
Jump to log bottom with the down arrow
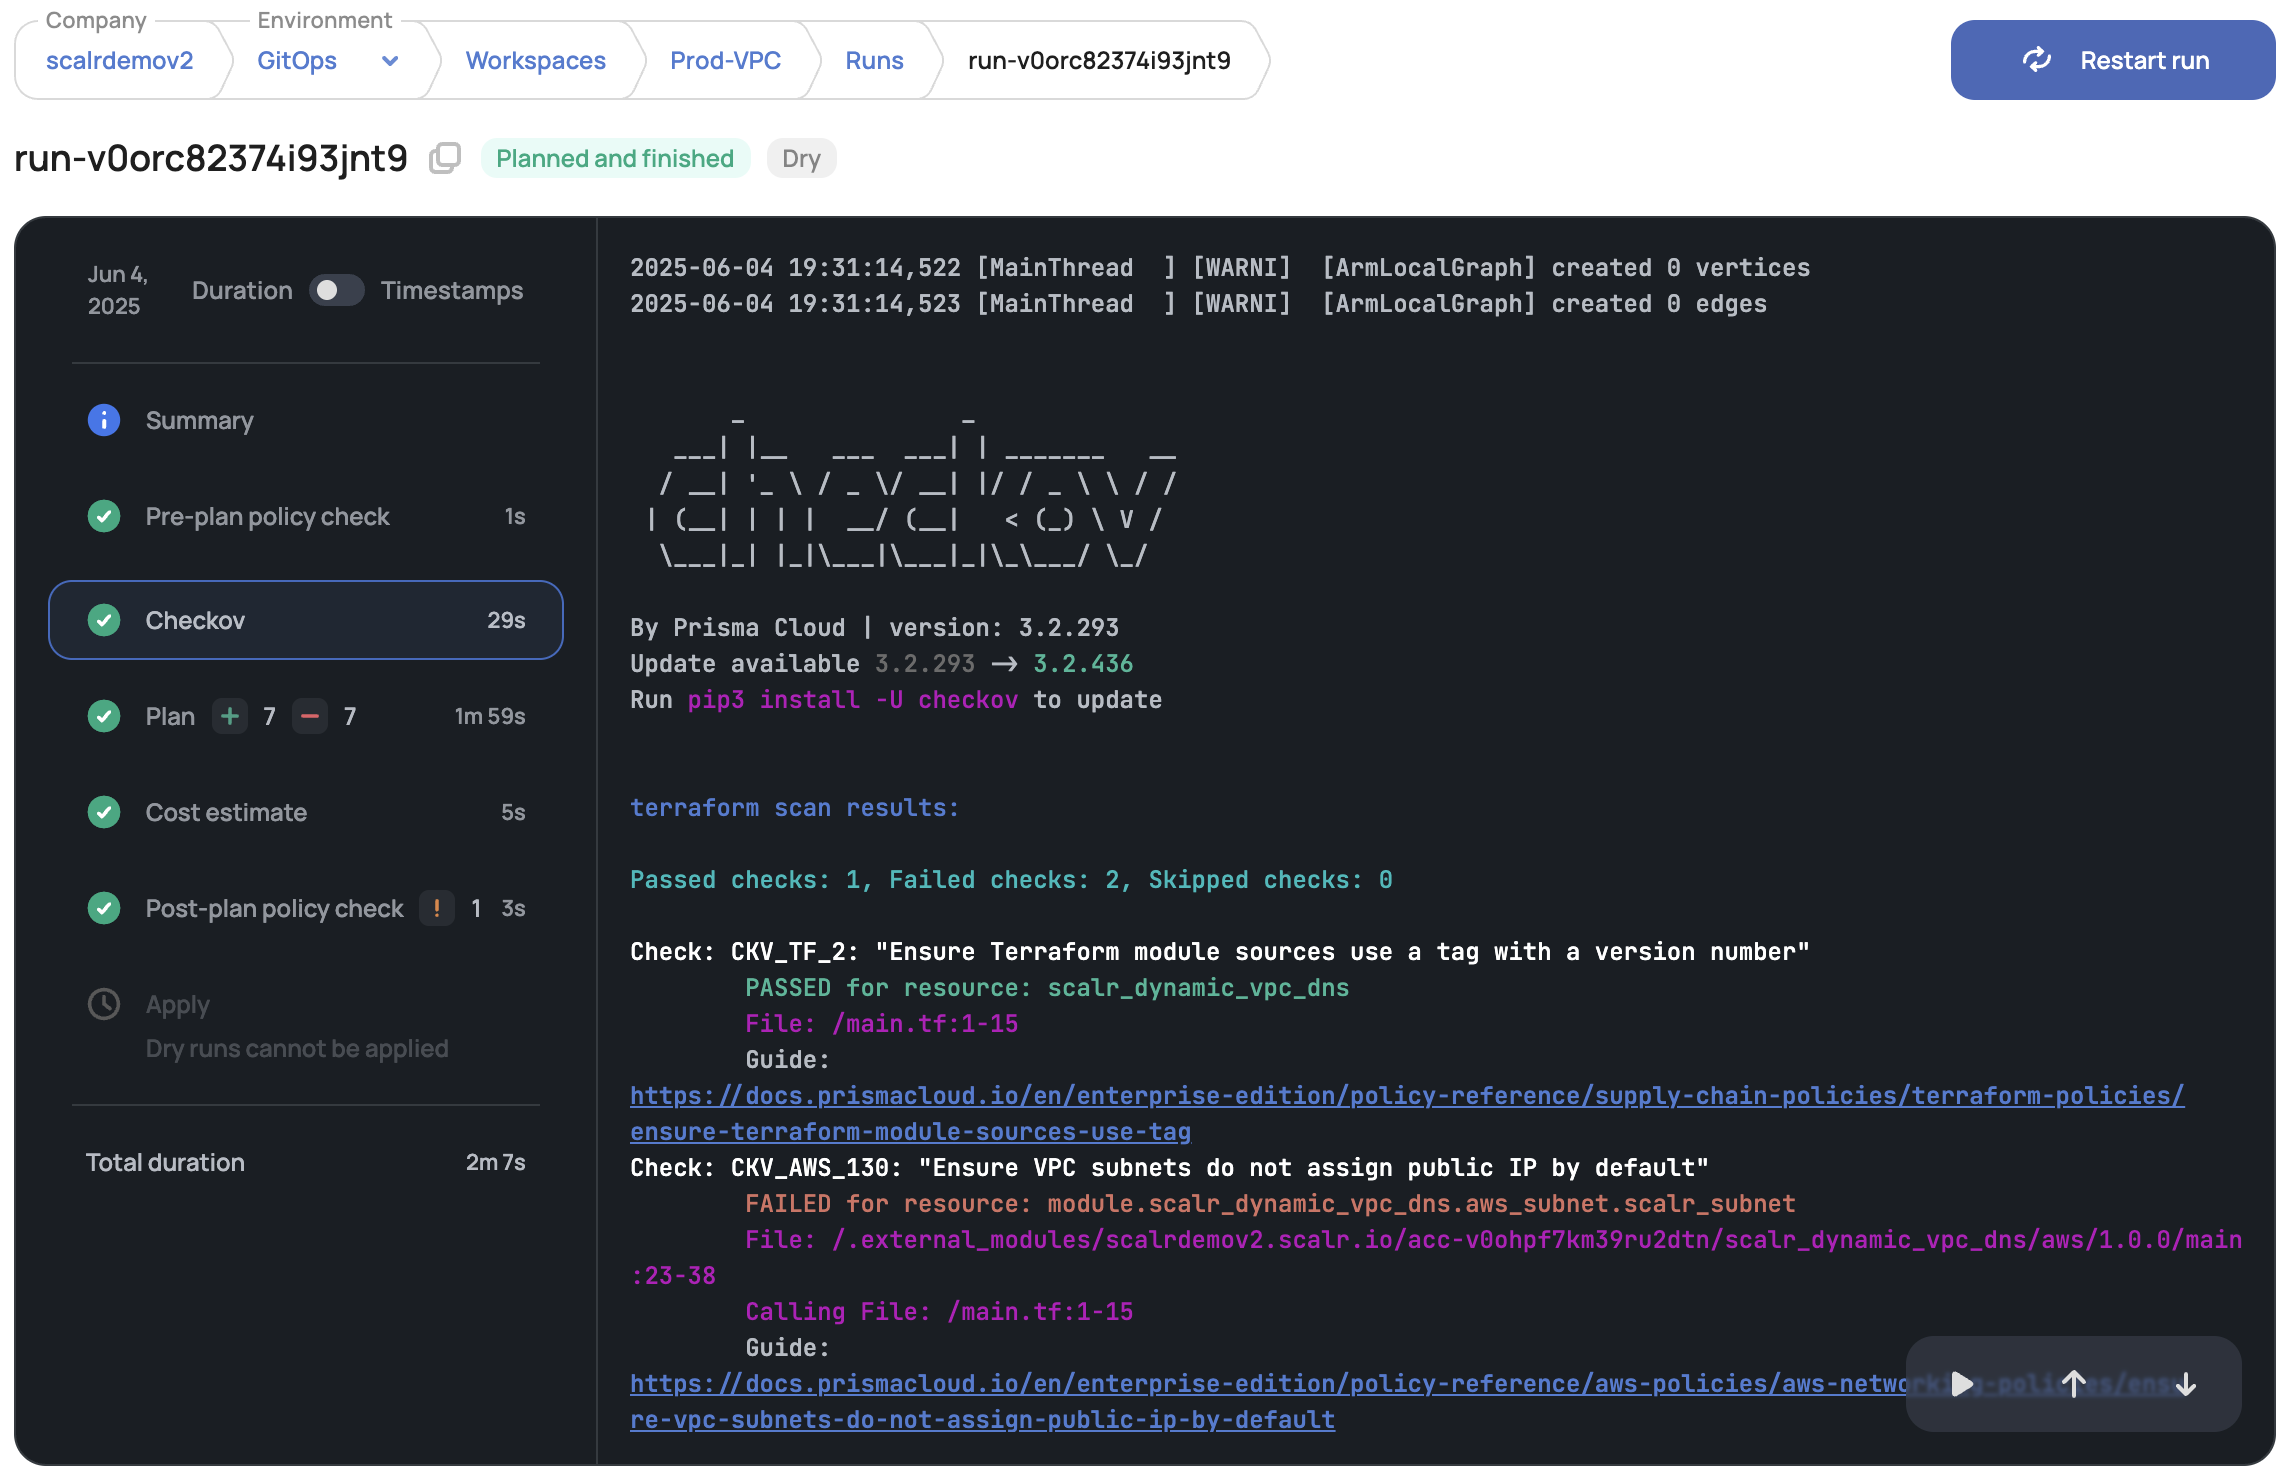[x=2186, y=1384]
